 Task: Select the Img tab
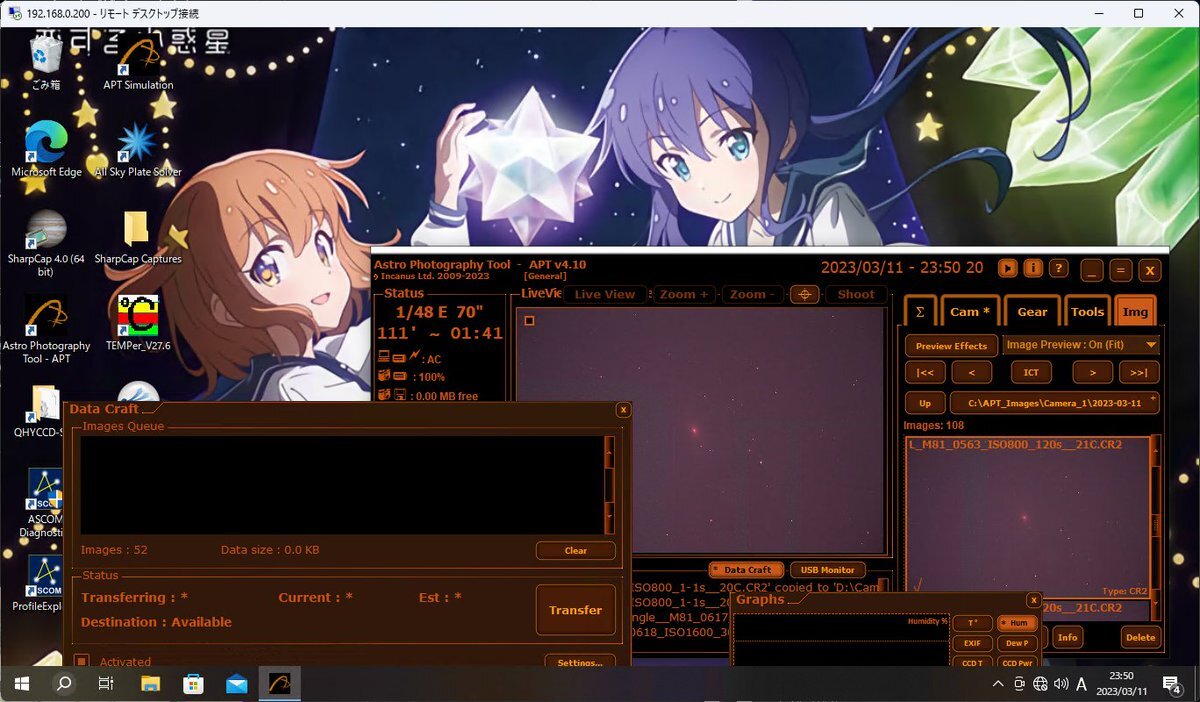[x=1135, y=311]
